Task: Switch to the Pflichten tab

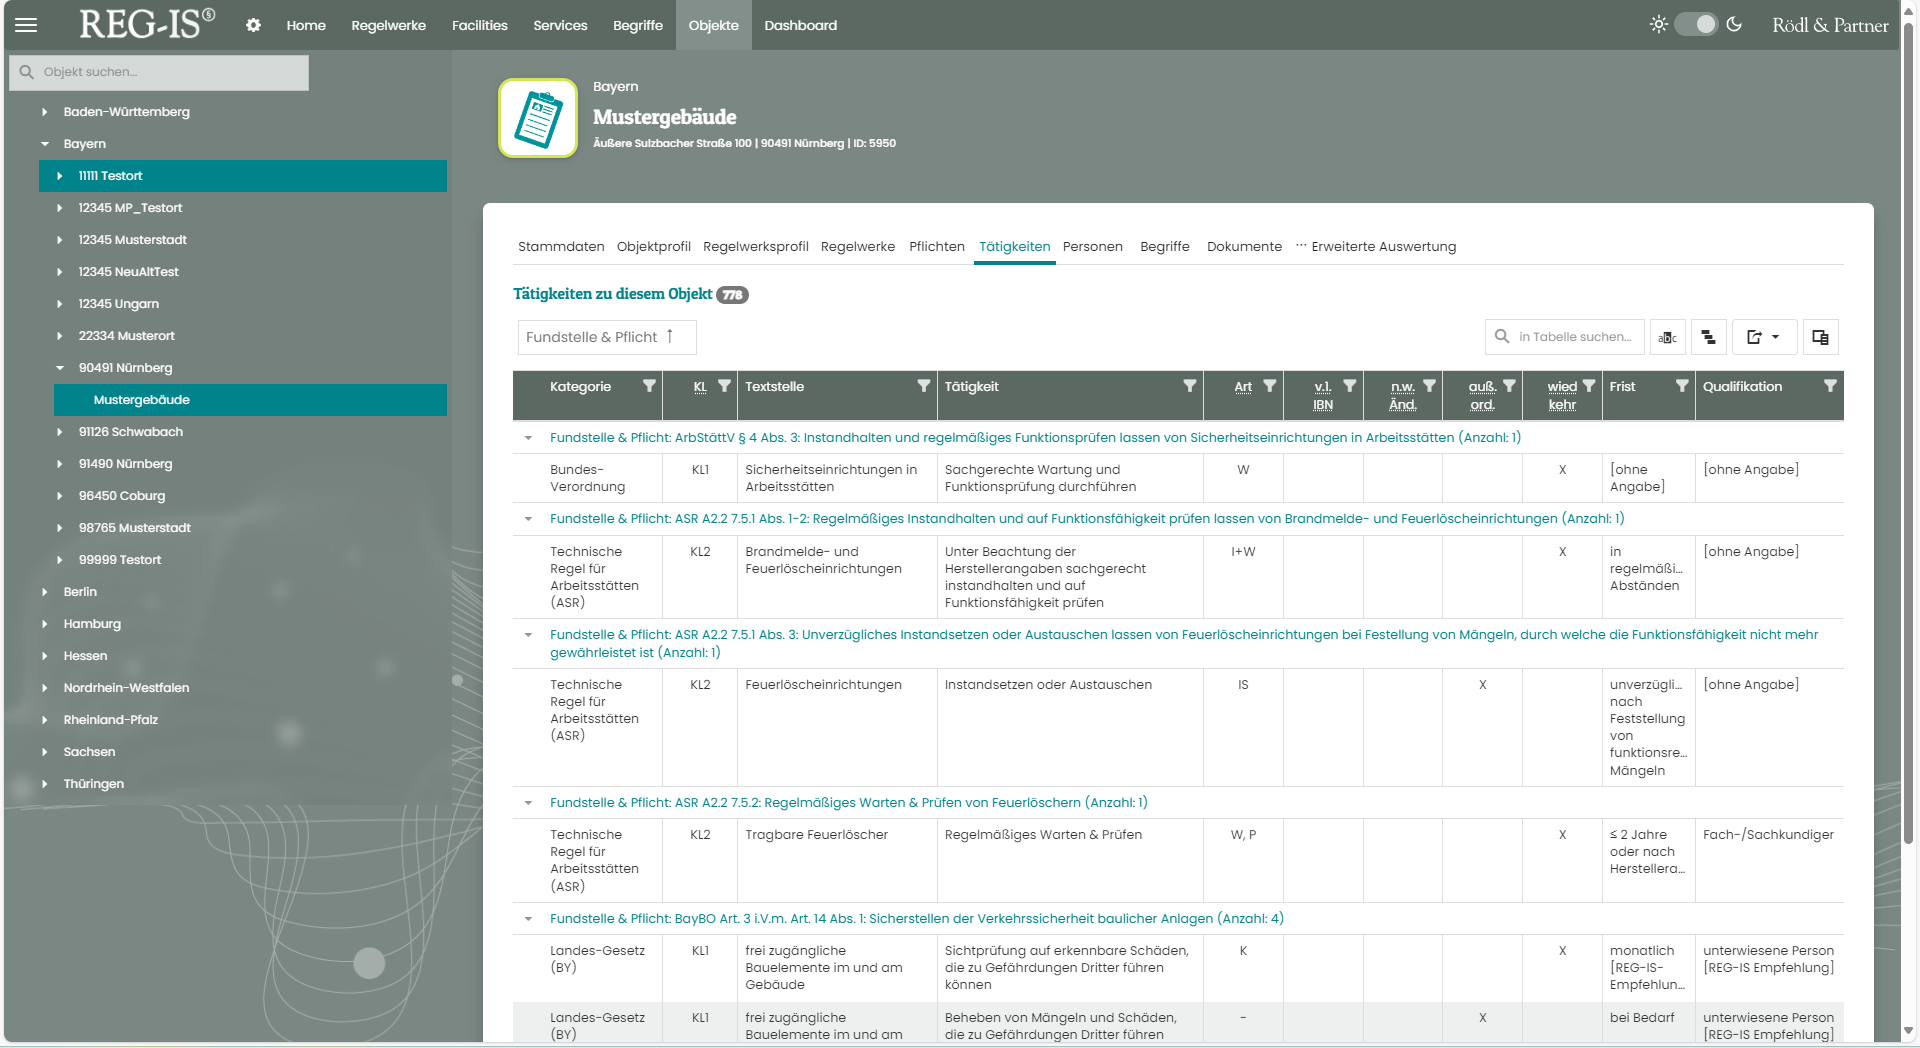Action: coord(936,246)
